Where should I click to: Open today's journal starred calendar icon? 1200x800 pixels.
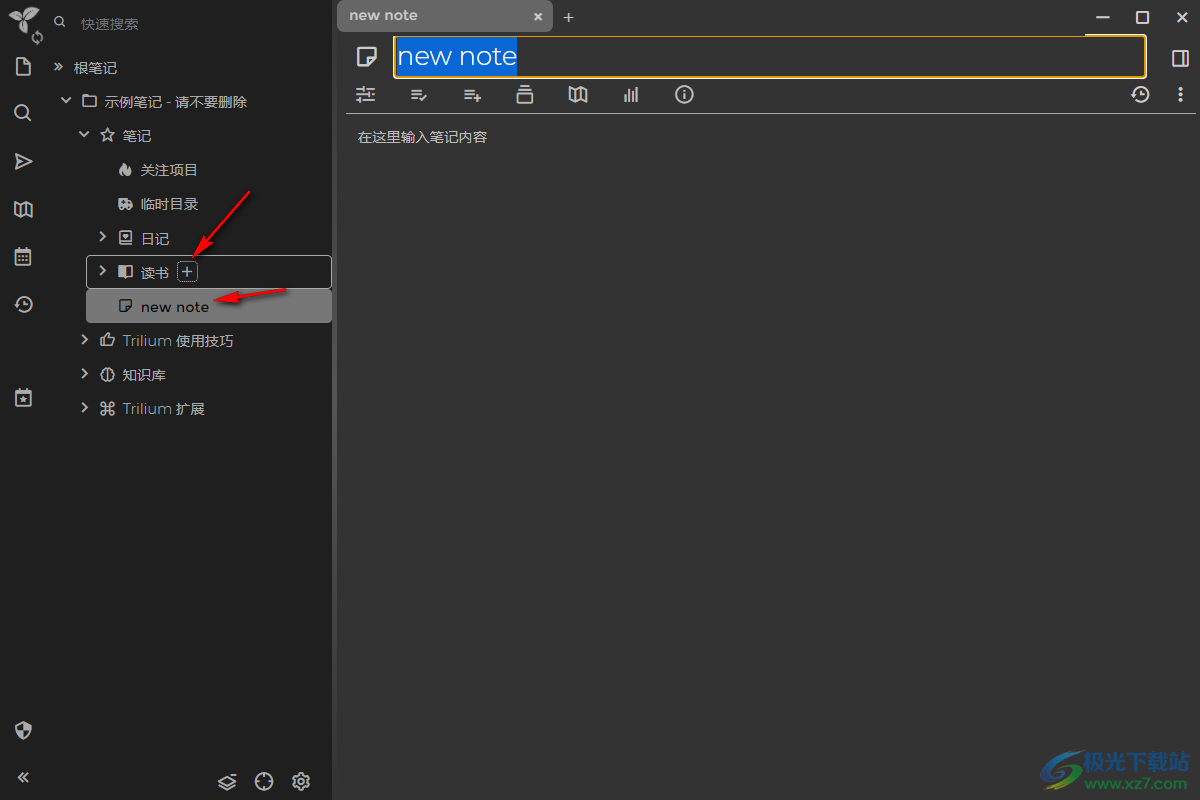(23, 397)
